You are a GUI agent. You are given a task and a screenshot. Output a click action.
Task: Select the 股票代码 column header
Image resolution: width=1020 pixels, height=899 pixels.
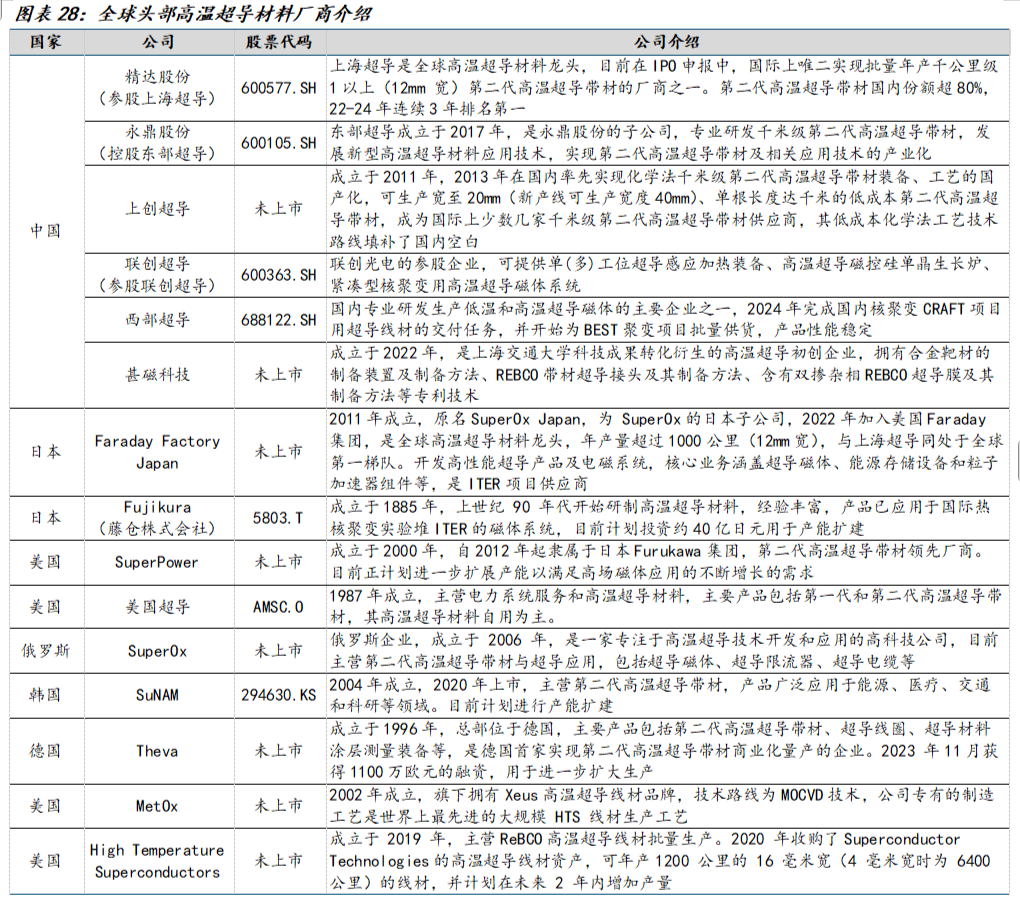pos(279,42)
